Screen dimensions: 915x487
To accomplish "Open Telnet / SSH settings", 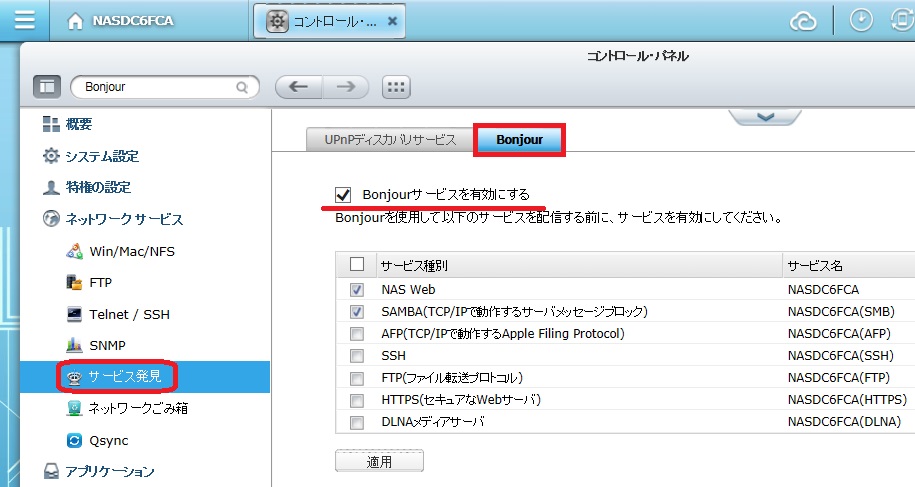I will [118, 314].
